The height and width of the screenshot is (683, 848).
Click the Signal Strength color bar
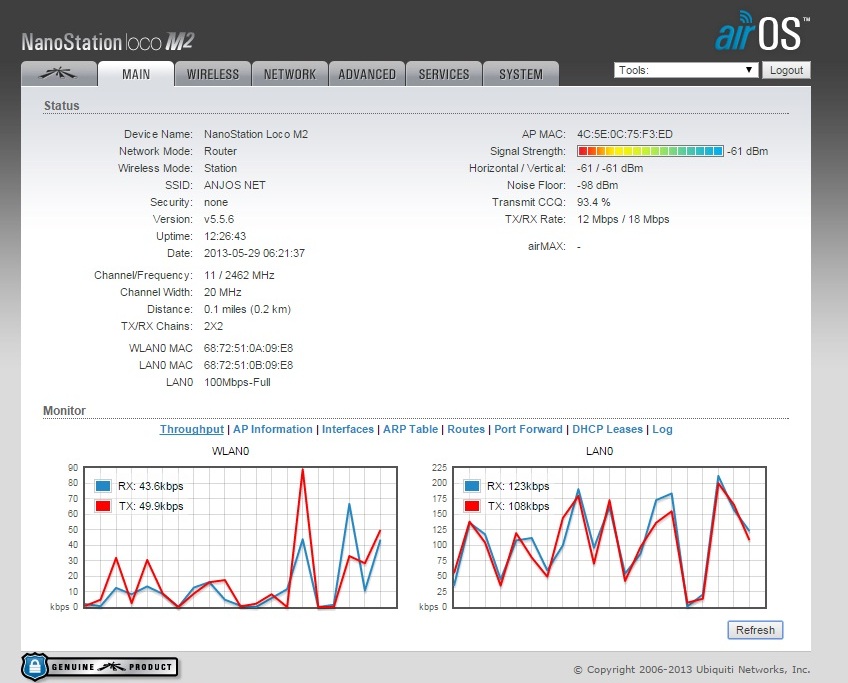tap(650, 151)
